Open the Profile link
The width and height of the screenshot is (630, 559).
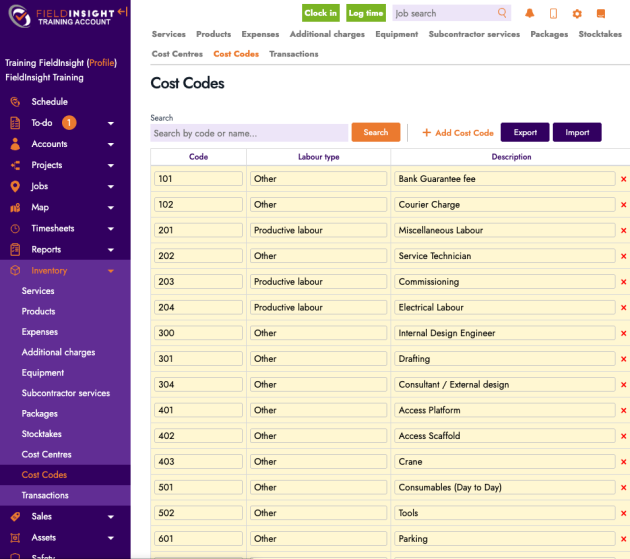click(x=101, y=62)
